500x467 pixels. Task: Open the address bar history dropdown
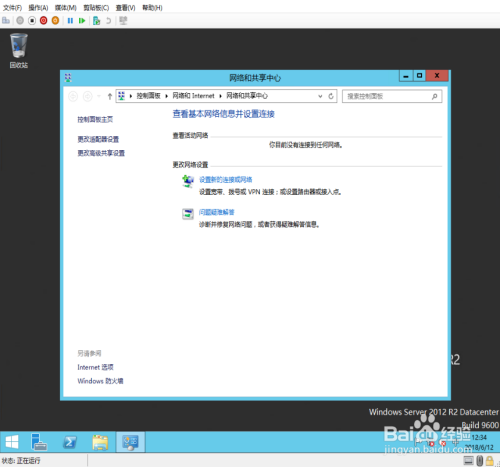point(320,96)
